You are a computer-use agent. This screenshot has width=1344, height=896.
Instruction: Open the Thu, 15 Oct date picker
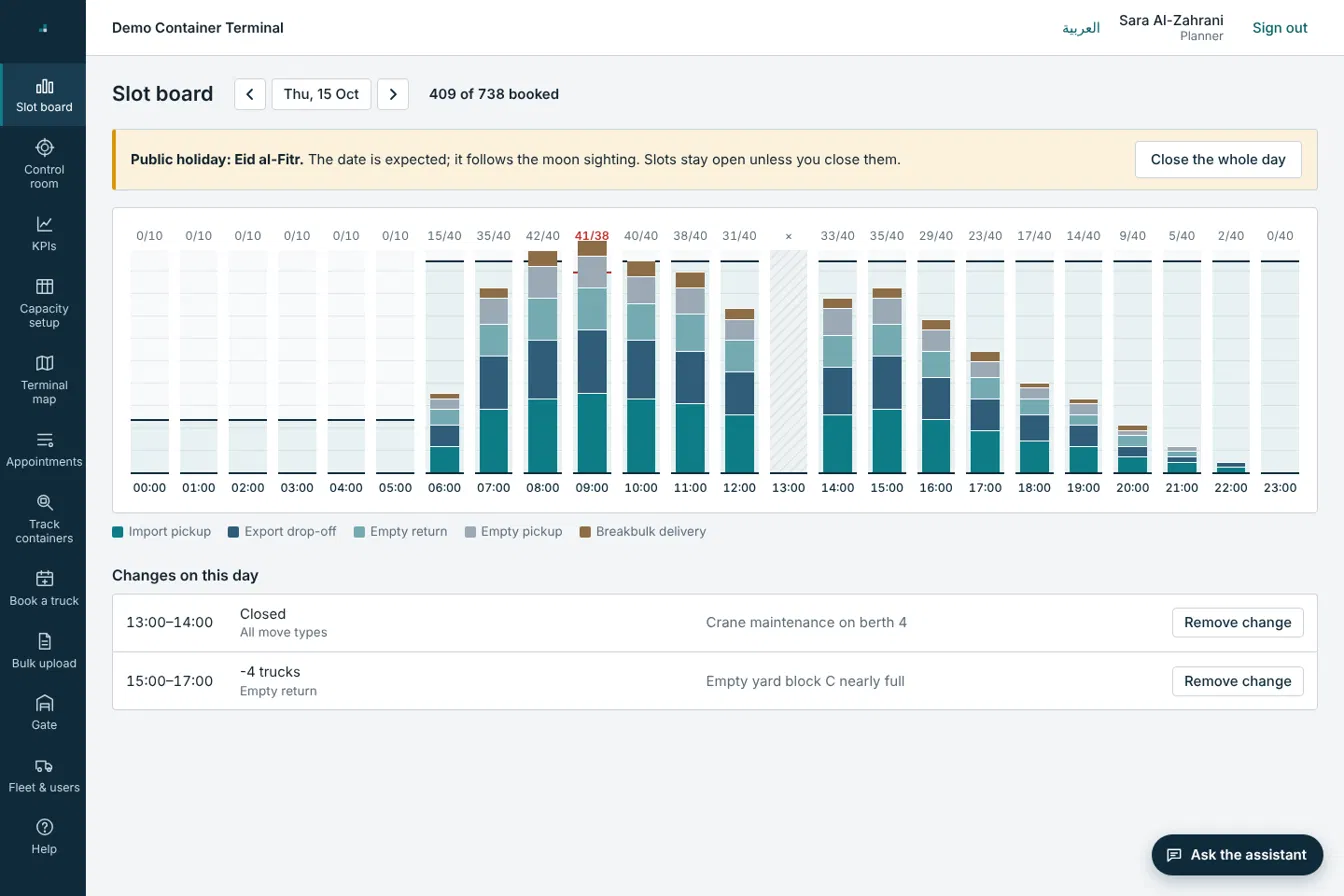point(321,94)
